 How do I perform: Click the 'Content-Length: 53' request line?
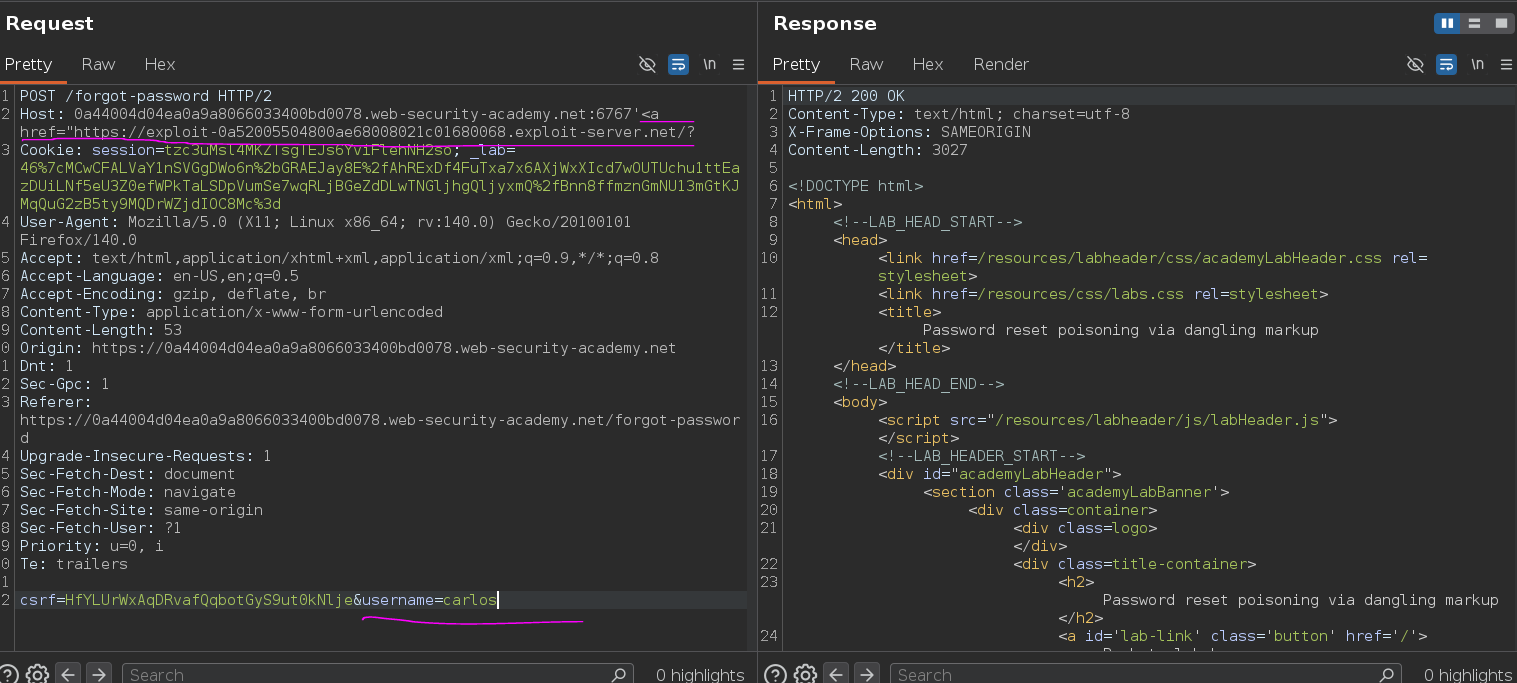point(101,330)
